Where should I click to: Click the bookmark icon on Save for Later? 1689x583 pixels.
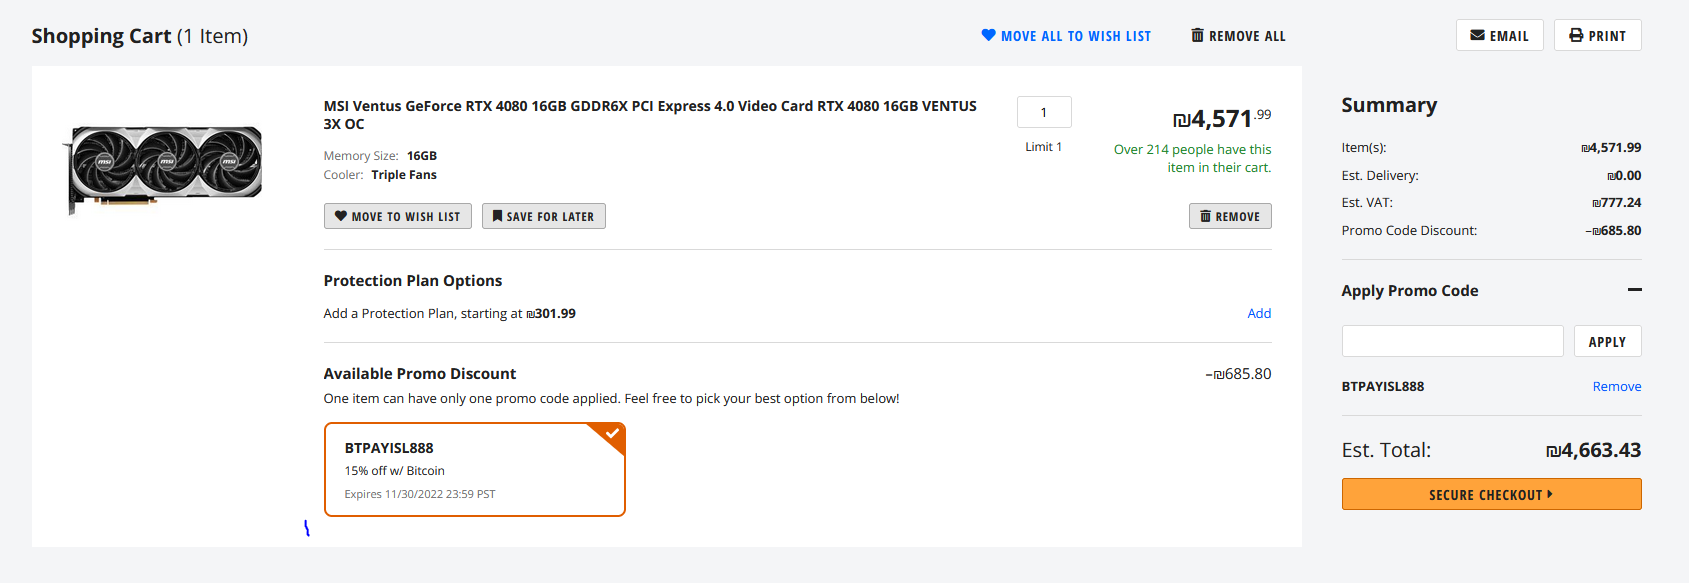[497, 216]
